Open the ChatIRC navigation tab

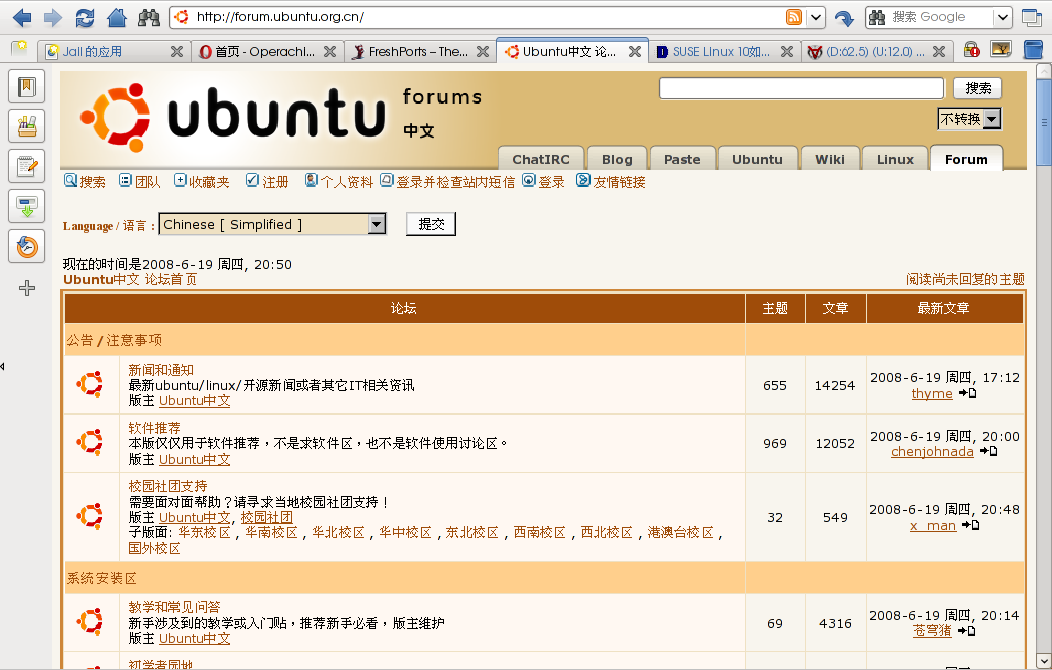pos(541,159)
